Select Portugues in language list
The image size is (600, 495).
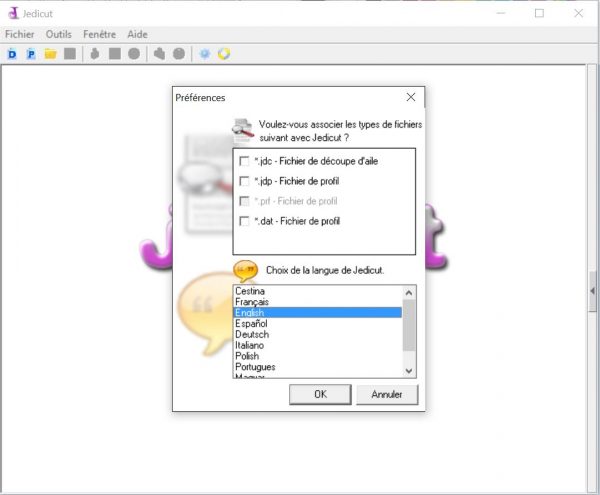tap(318, 367)
